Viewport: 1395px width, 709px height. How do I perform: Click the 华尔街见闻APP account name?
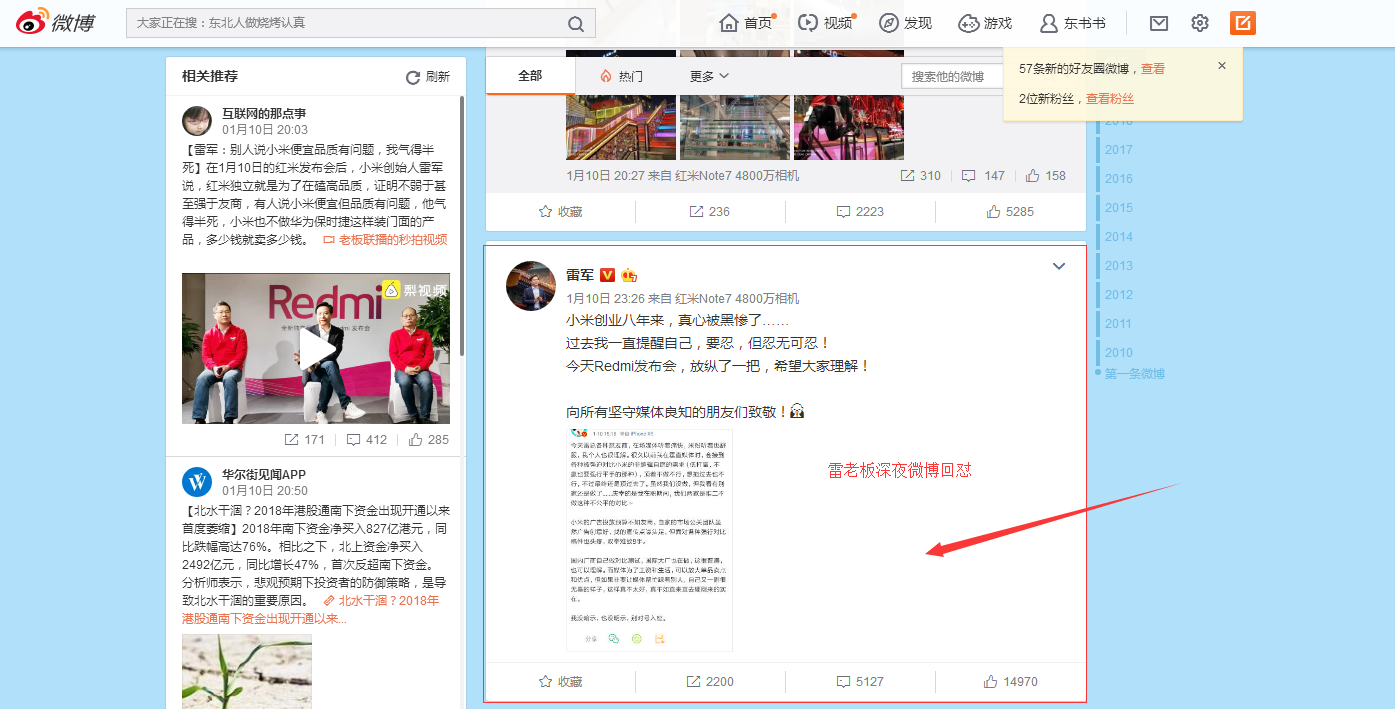tap(264, 475)
